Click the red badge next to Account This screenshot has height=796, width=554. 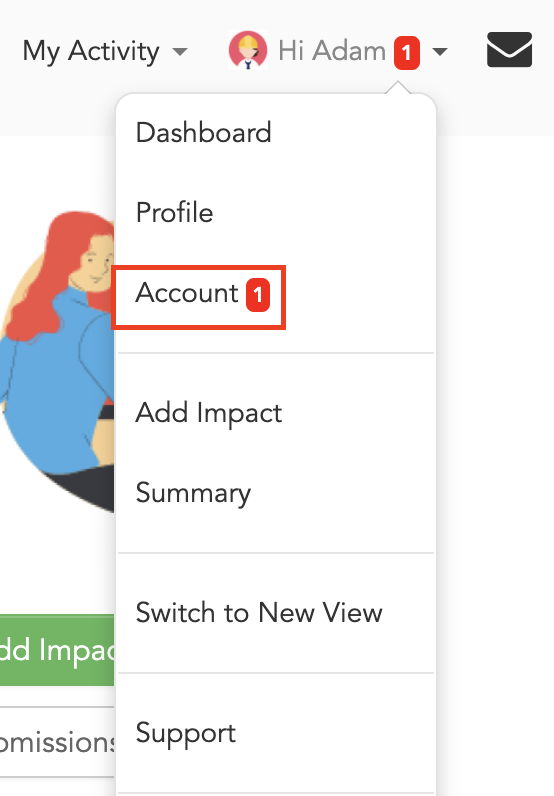click(x=258, y=295)
